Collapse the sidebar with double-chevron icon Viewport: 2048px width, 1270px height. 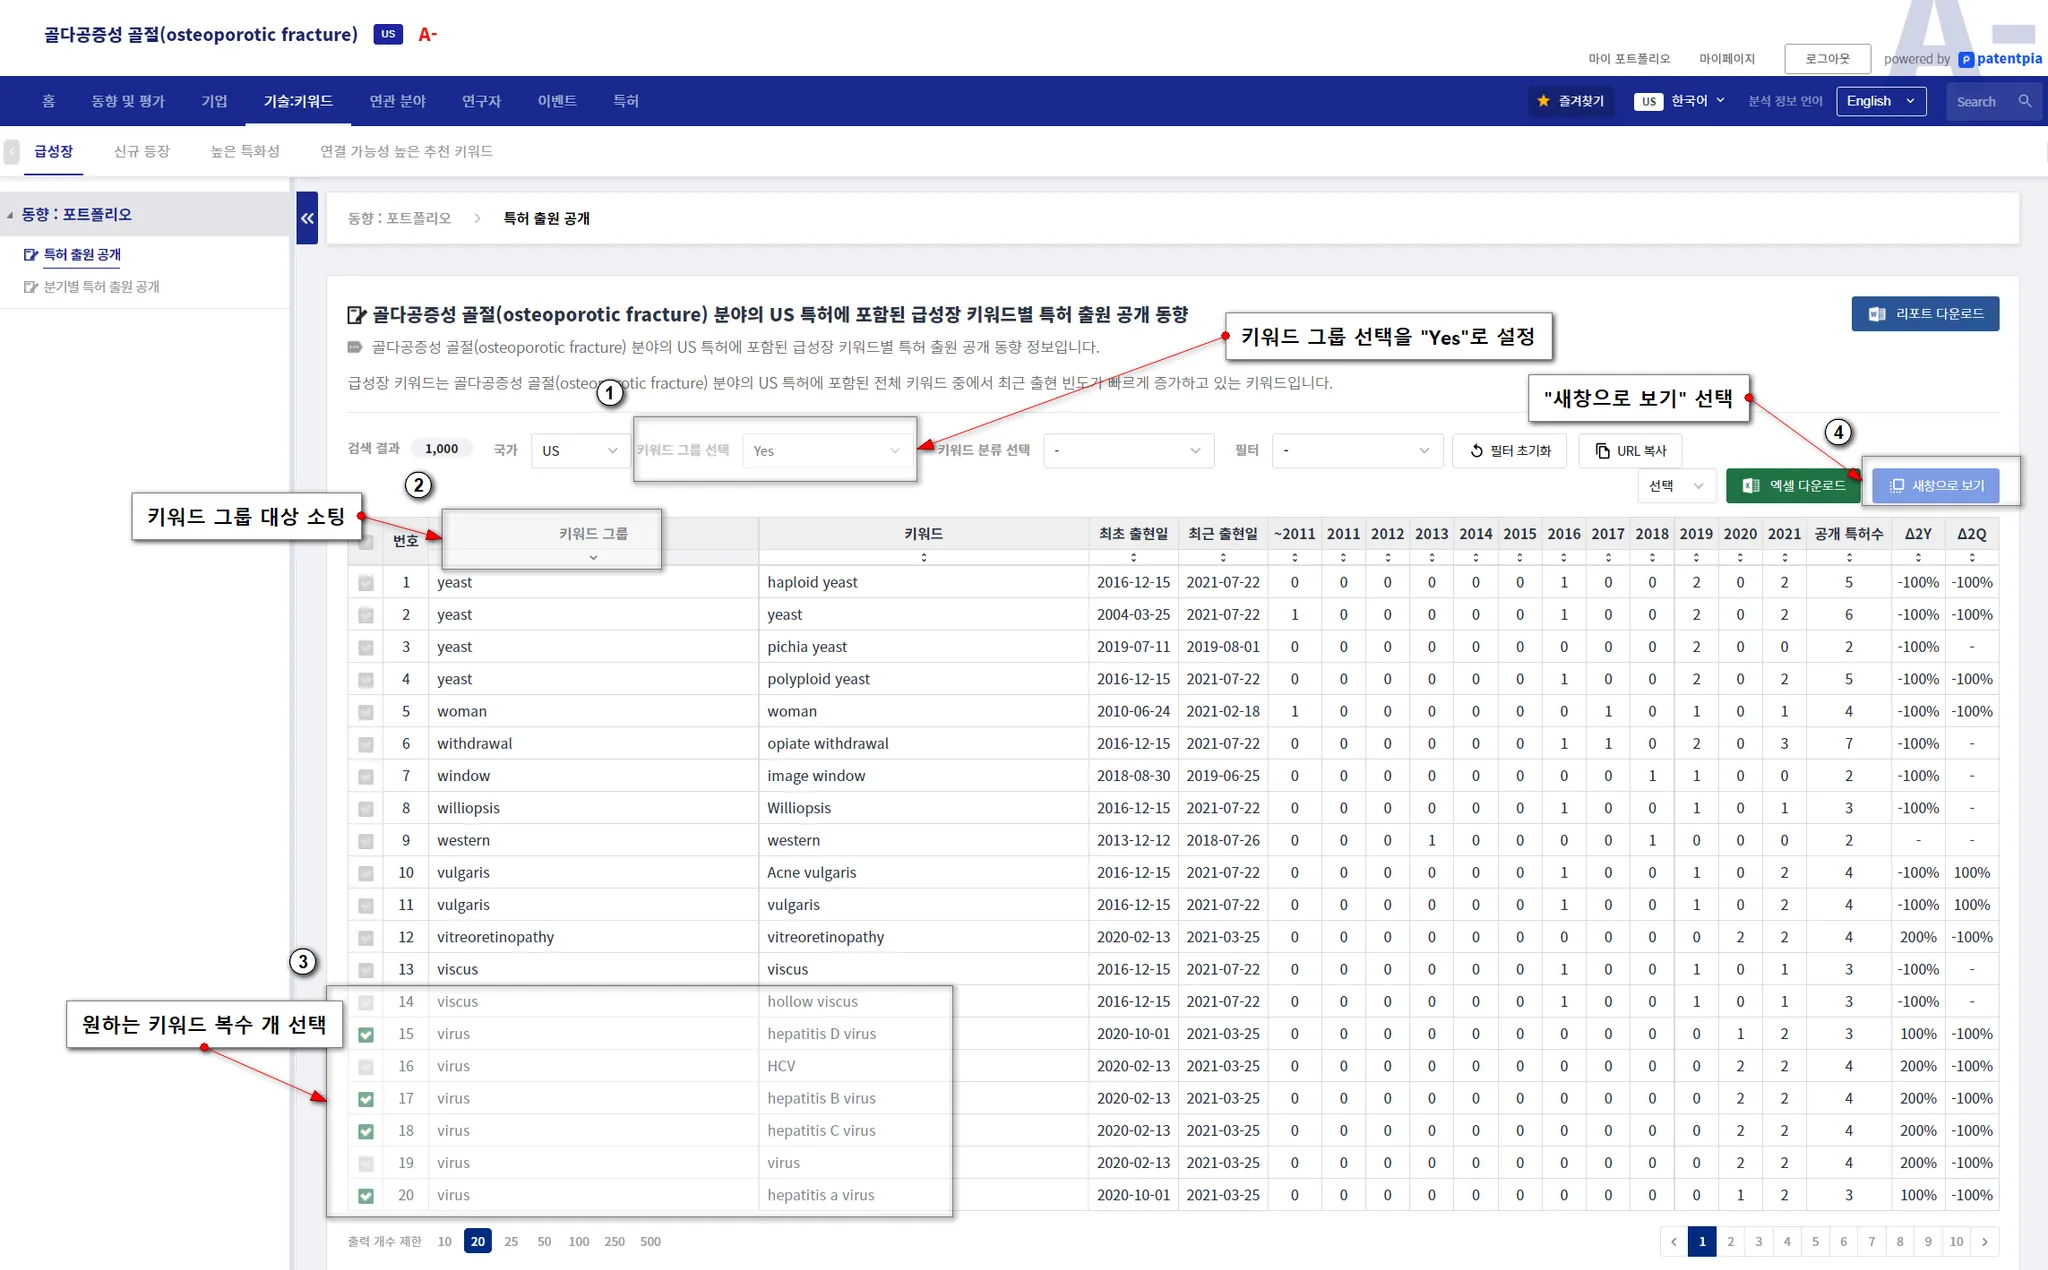[307, 218]
